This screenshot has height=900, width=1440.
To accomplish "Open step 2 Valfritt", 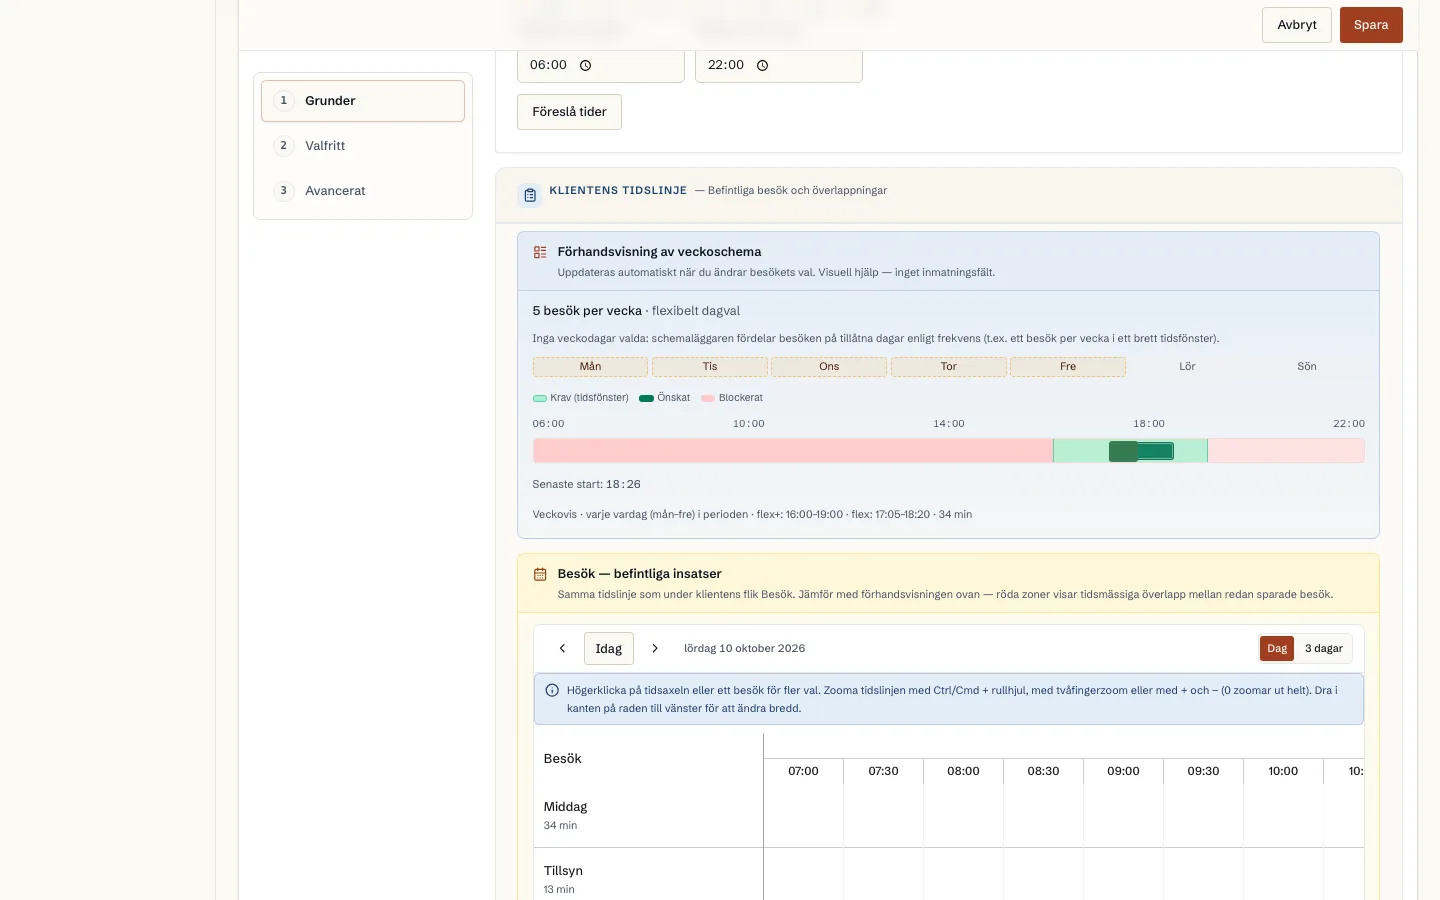I will click(363, 146).
